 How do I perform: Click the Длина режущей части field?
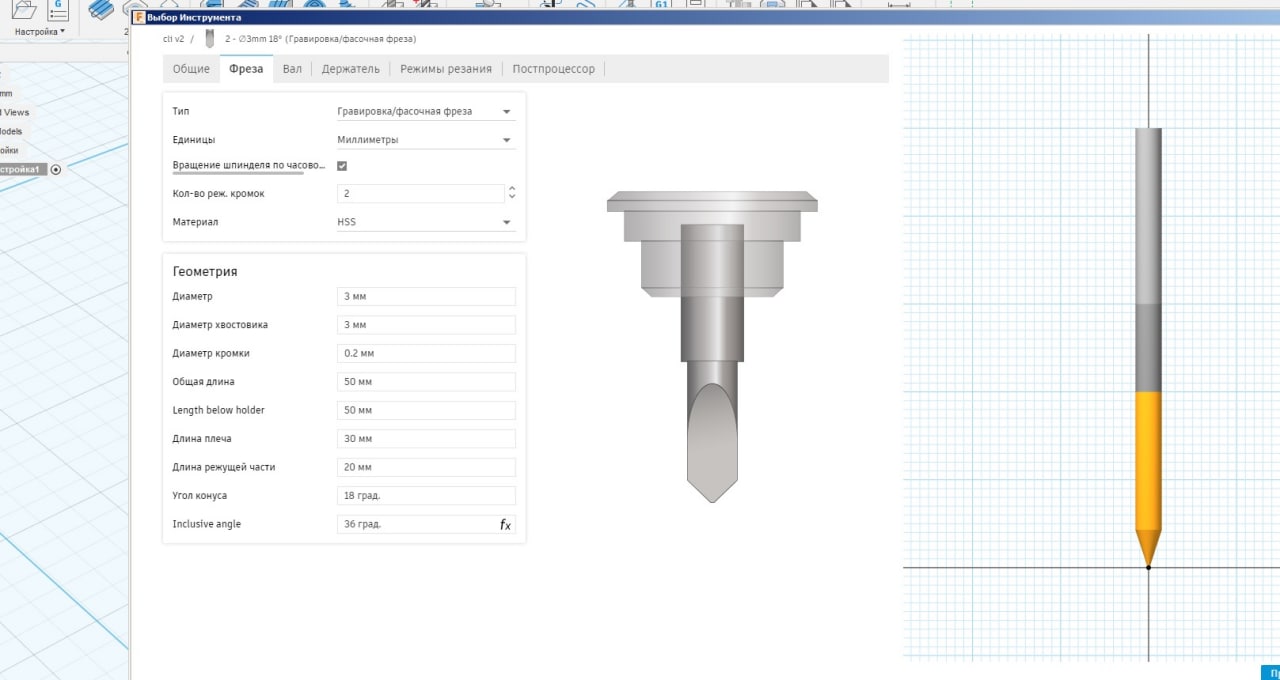[x=426, y=467]
